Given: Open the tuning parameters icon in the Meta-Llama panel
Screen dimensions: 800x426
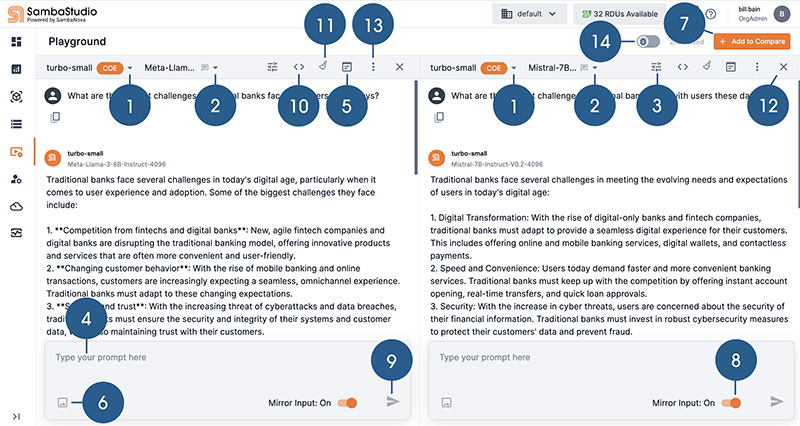Looking at the screenshot, I should (x=273, y=67).
